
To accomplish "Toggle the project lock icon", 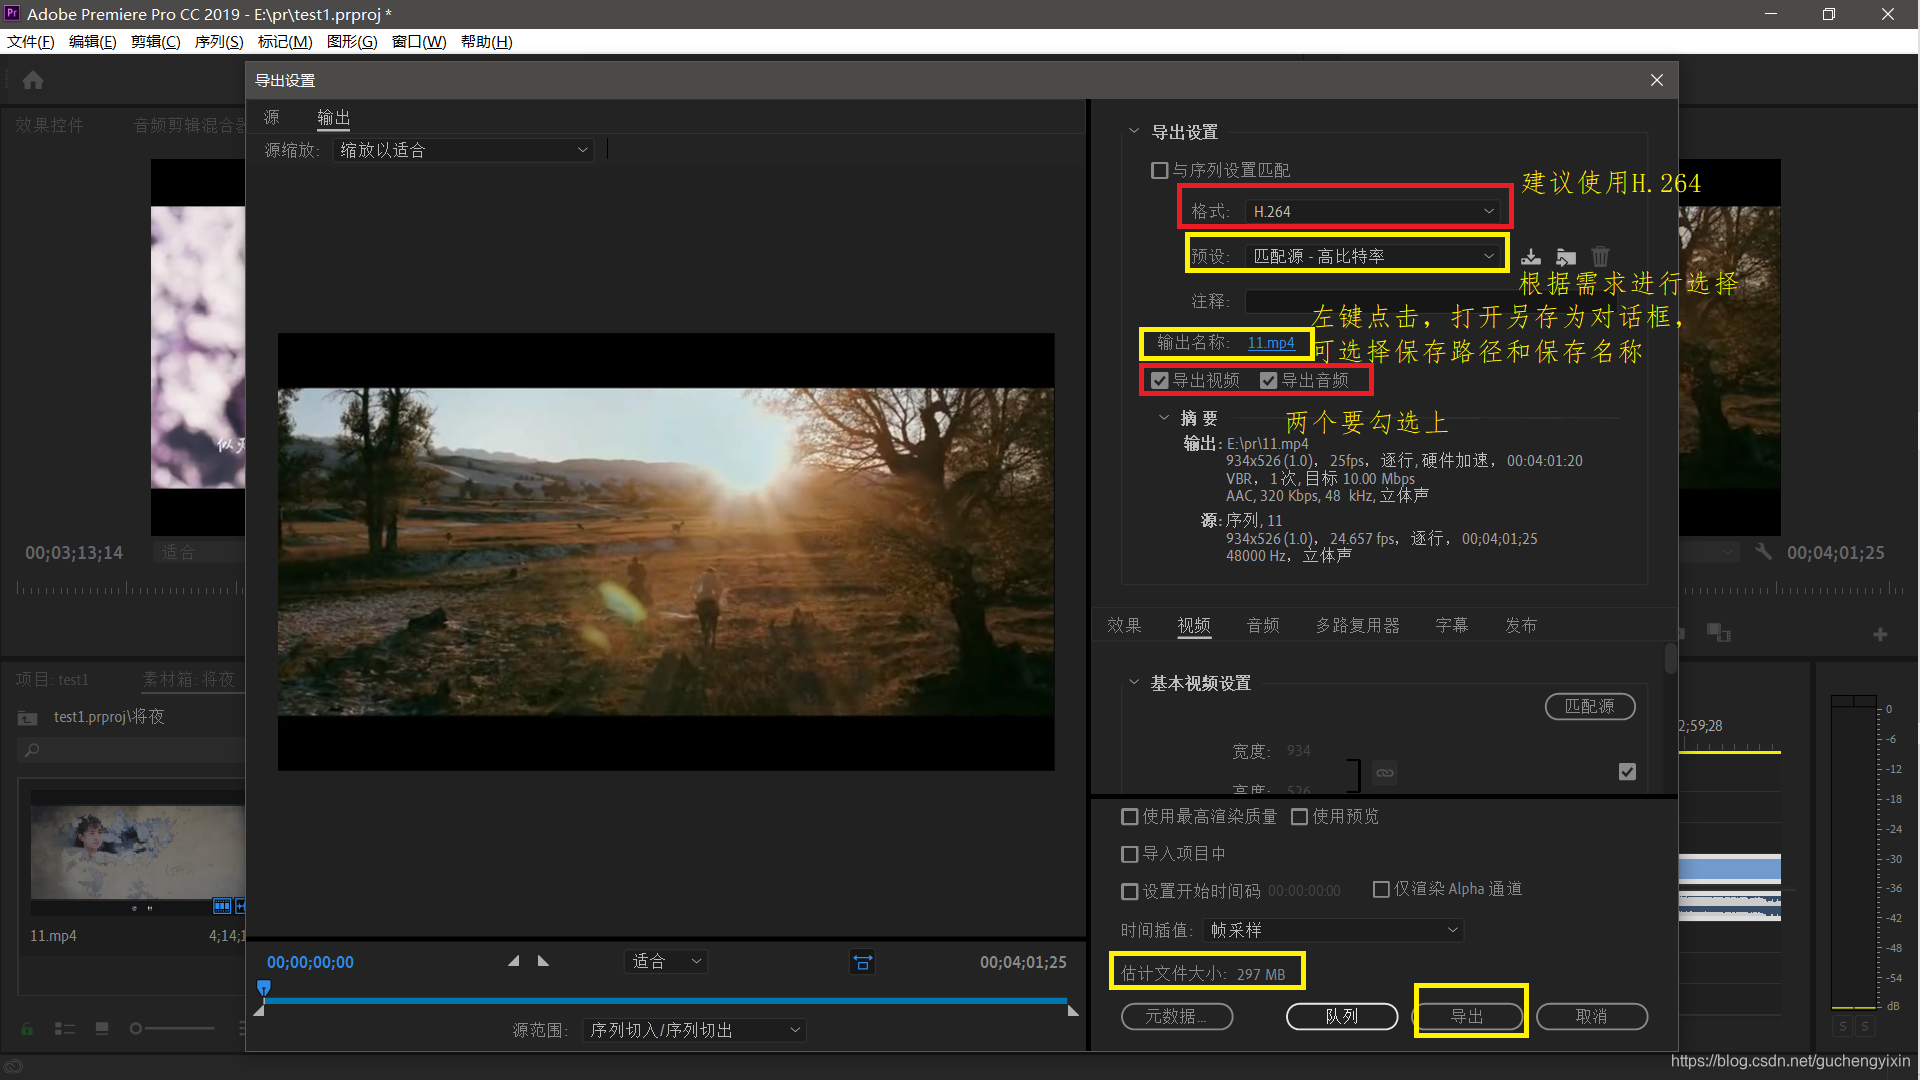I will point(27,1028).
